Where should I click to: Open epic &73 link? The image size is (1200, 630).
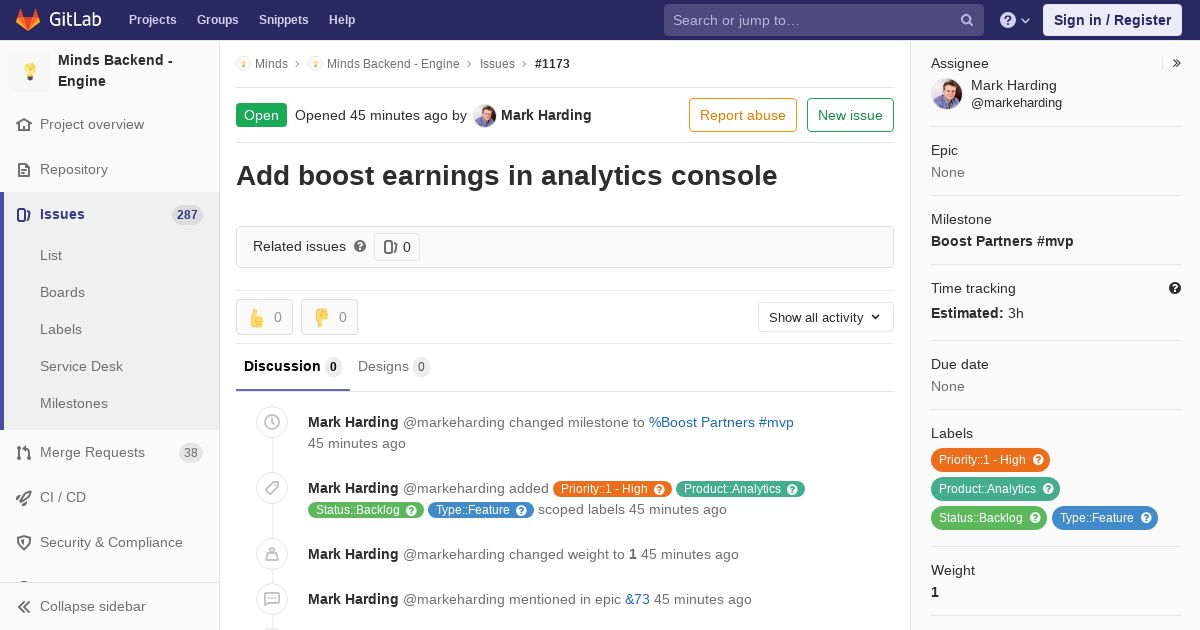[x=637, y=600]
